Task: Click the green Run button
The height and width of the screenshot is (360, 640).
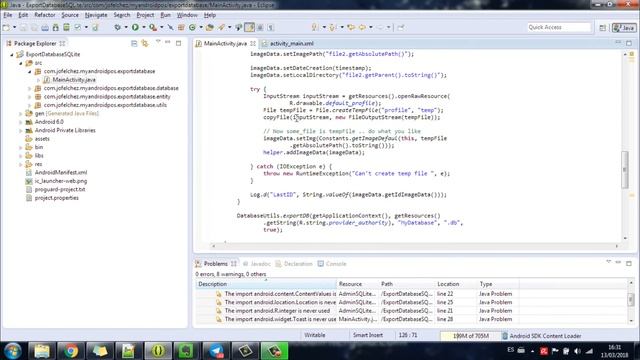Action: [x=135, y=27]
